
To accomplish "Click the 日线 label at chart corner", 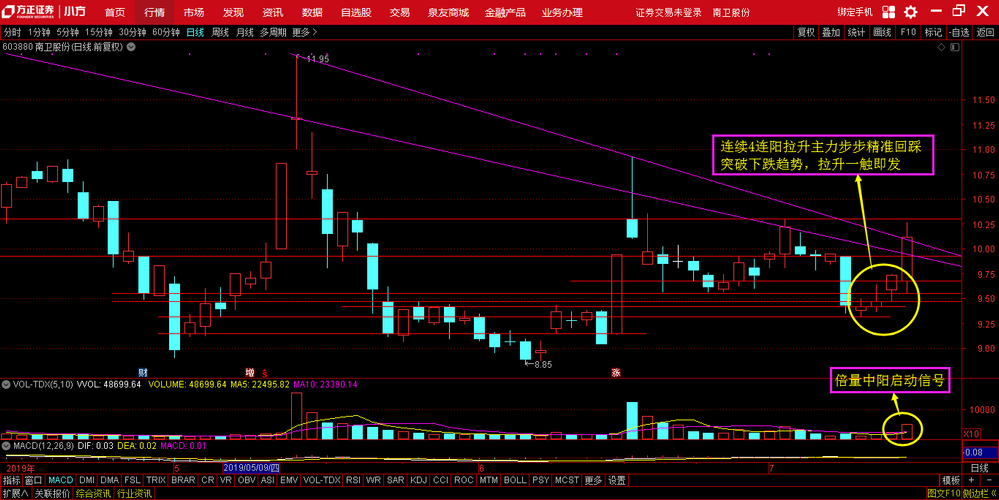I will tap(979, 468).
